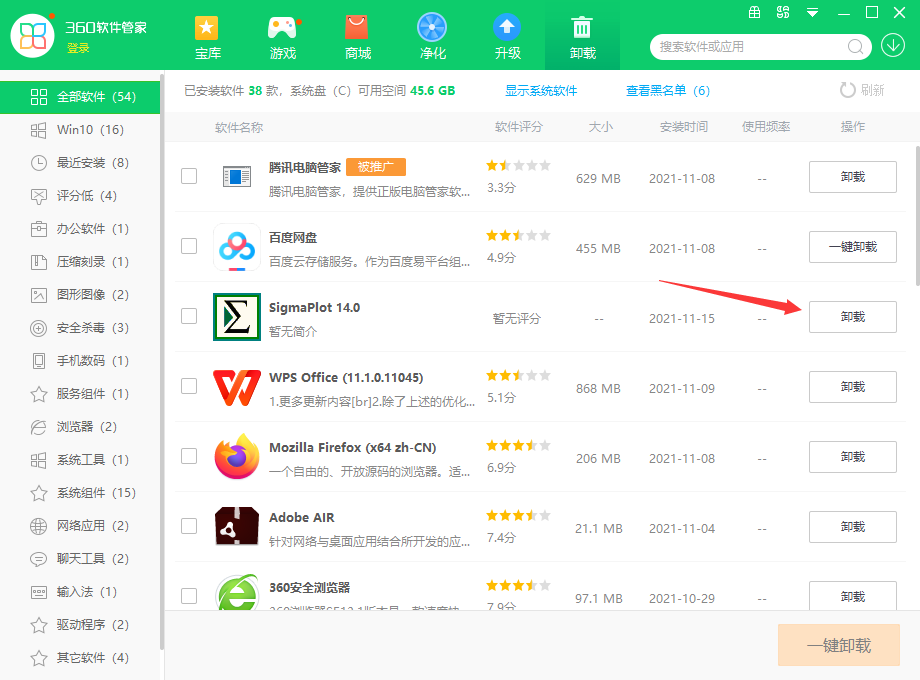This screenshot has width=920, height=680.
Task: Click the SigmaPlot sigma icon
Action: tap(236, 317)
